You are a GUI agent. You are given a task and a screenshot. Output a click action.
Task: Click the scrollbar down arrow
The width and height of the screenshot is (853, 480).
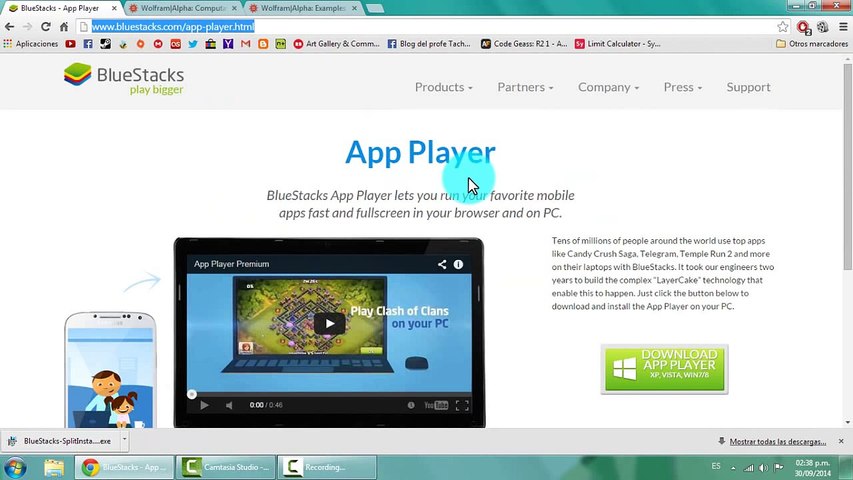tap(848, 422)
